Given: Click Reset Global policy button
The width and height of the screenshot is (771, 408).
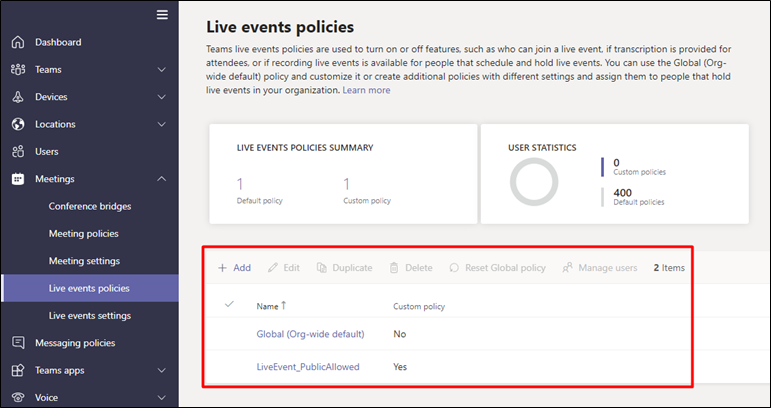Looking at the screenshot, I should pos(498,268).
